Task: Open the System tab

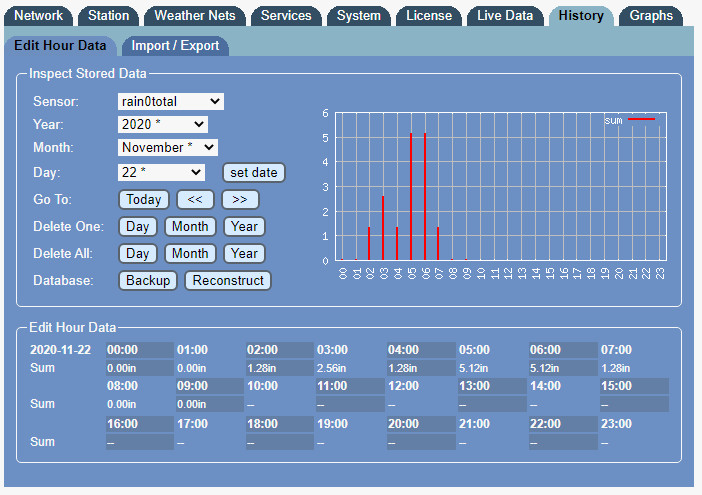Action: (x=359, y=16)
